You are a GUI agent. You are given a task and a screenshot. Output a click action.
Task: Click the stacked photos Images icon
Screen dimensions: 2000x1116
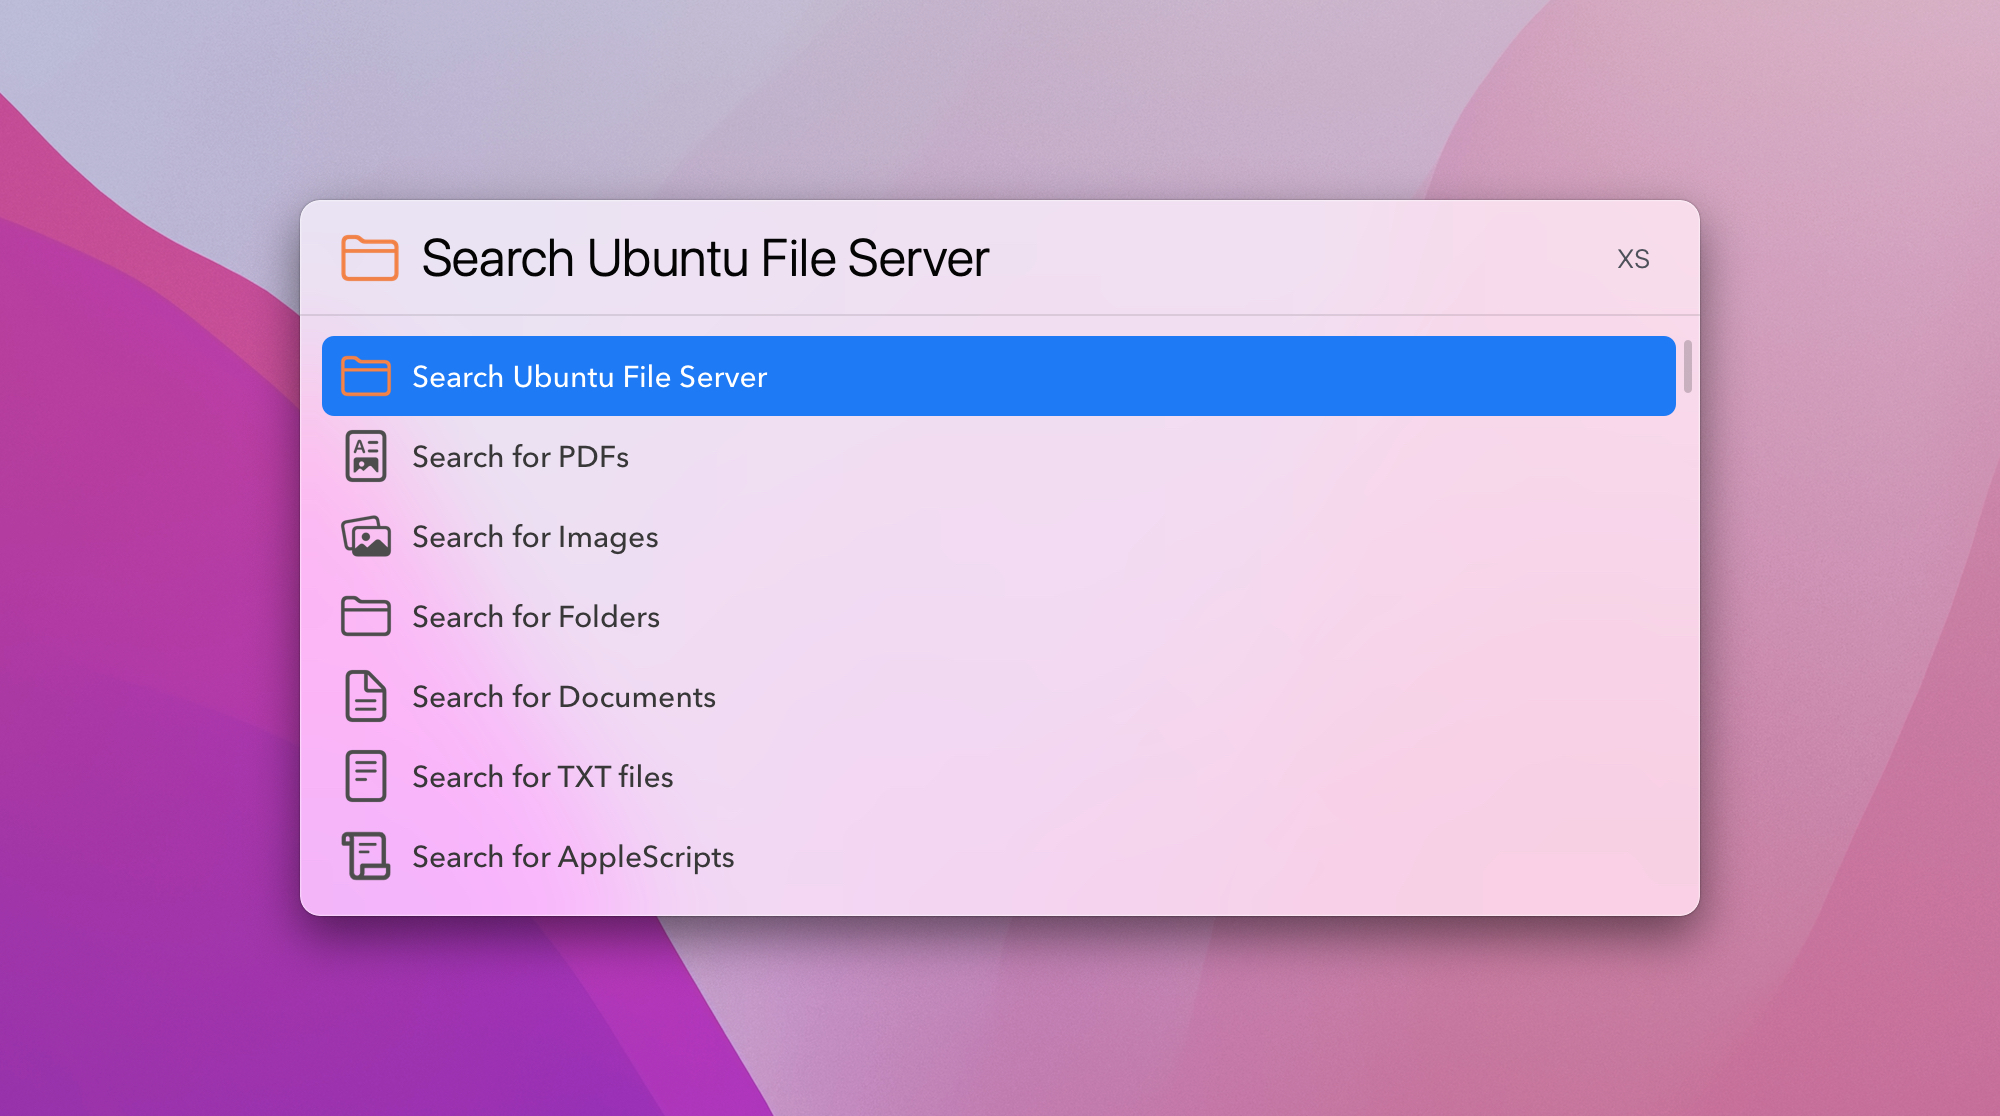(x=366, y=537)
